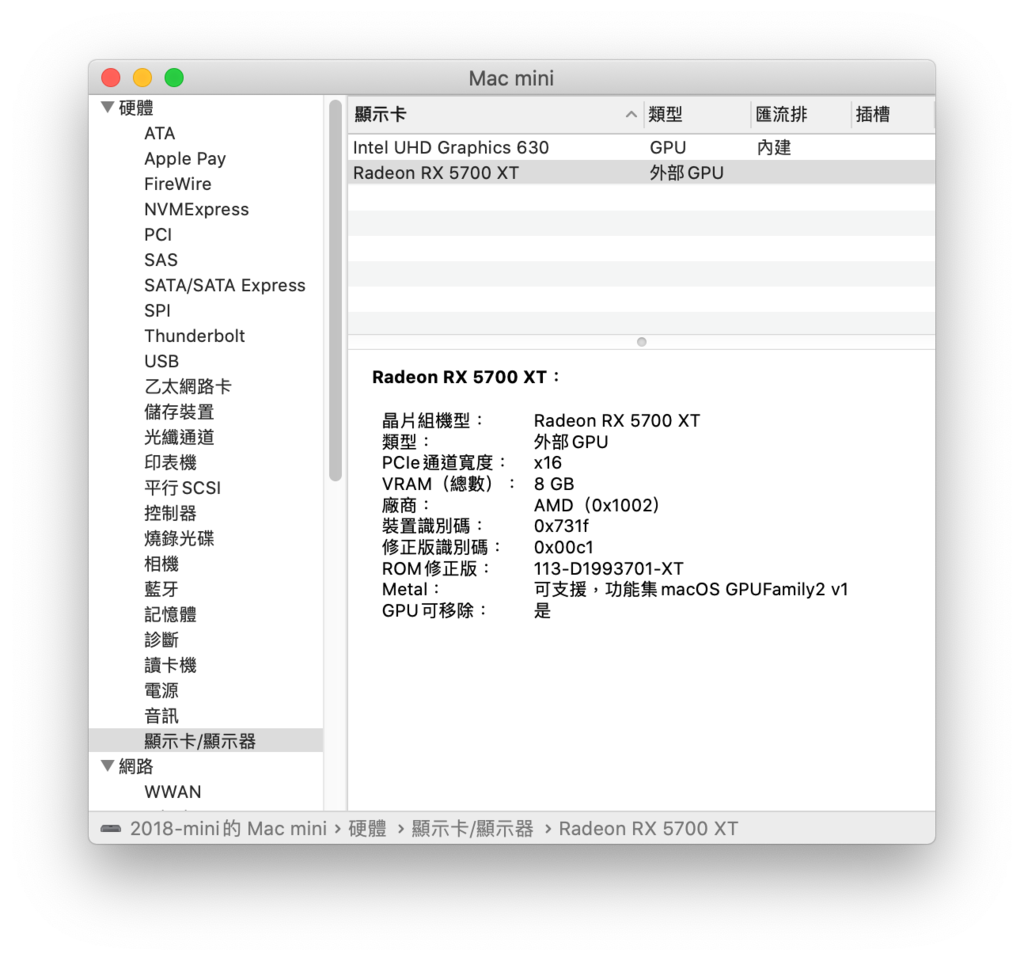The height and width of the screenshot is (961, 1024).
Task: Click 顯示卡/顯示器 in the path bar
Action: [472, 828]
